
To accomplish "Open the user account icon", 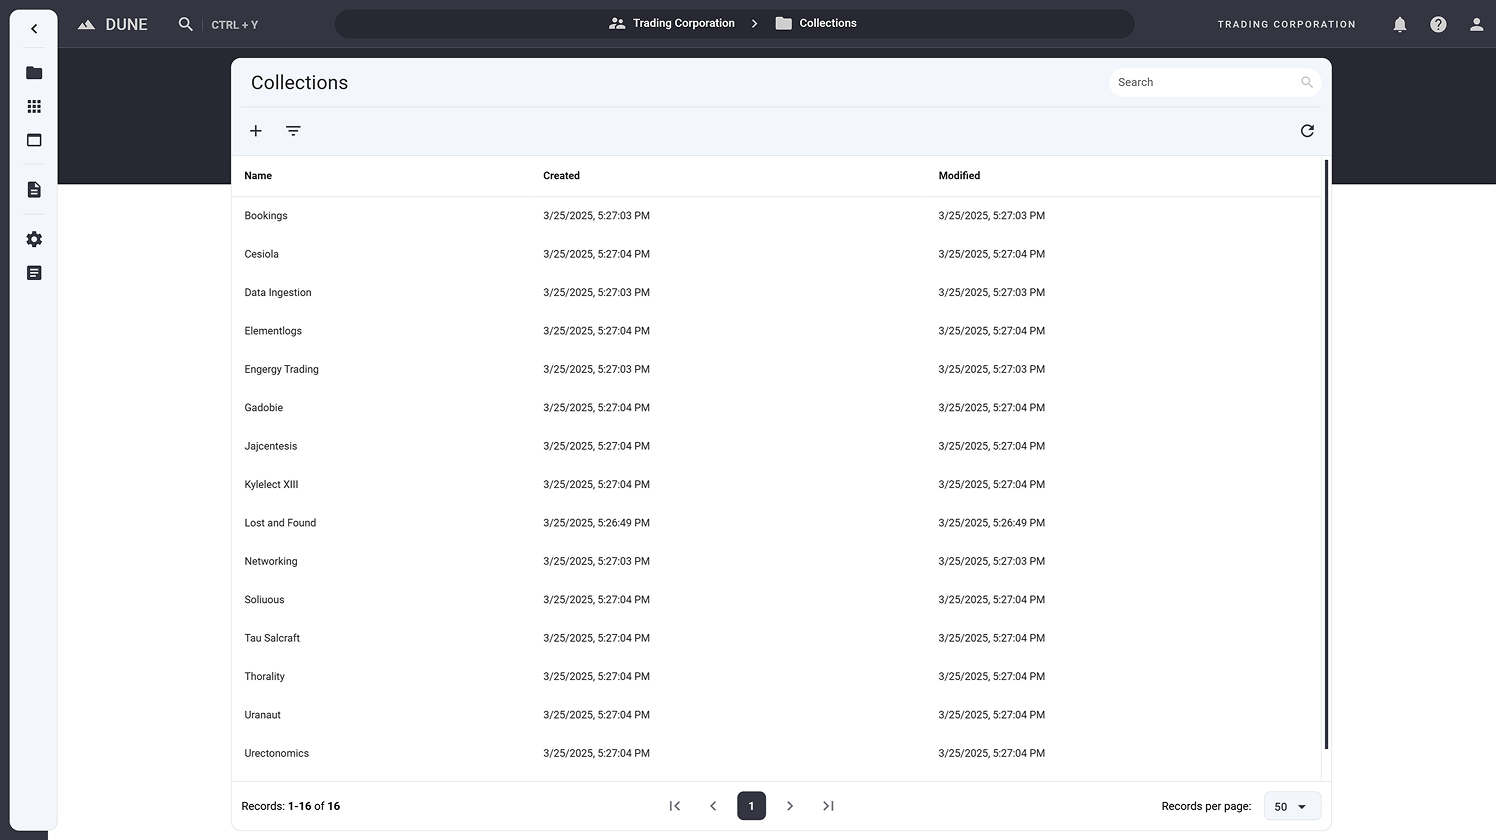I will tap(1477, 24).
